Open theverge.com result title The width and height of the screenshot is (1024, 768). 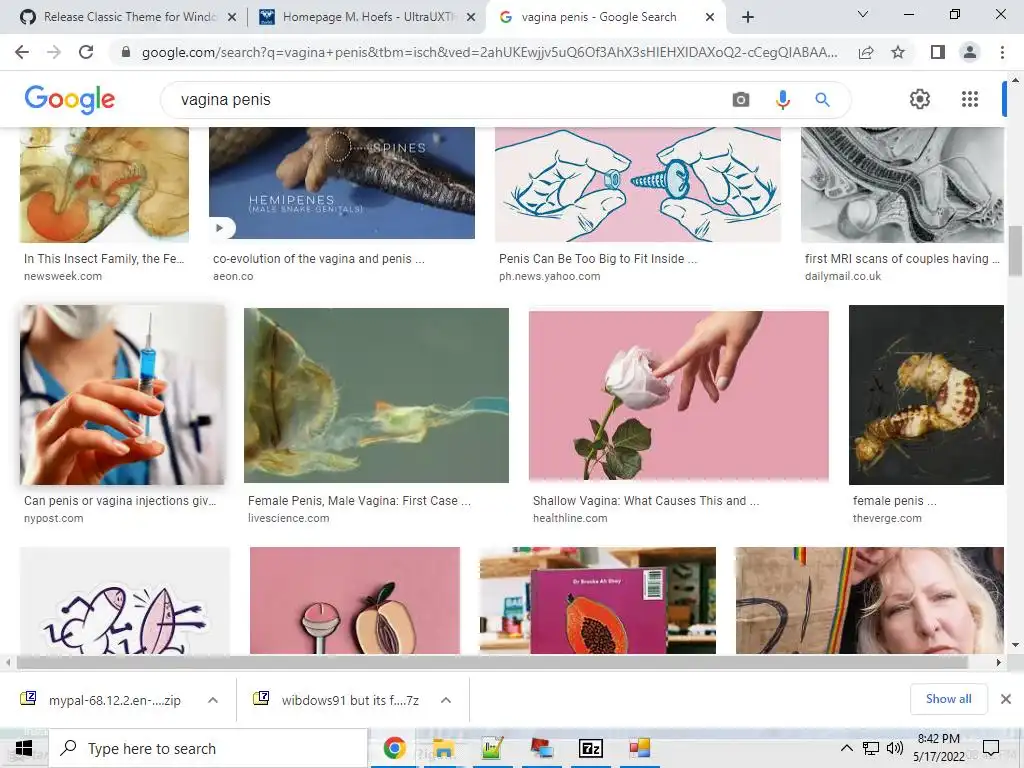pos(894,501)
